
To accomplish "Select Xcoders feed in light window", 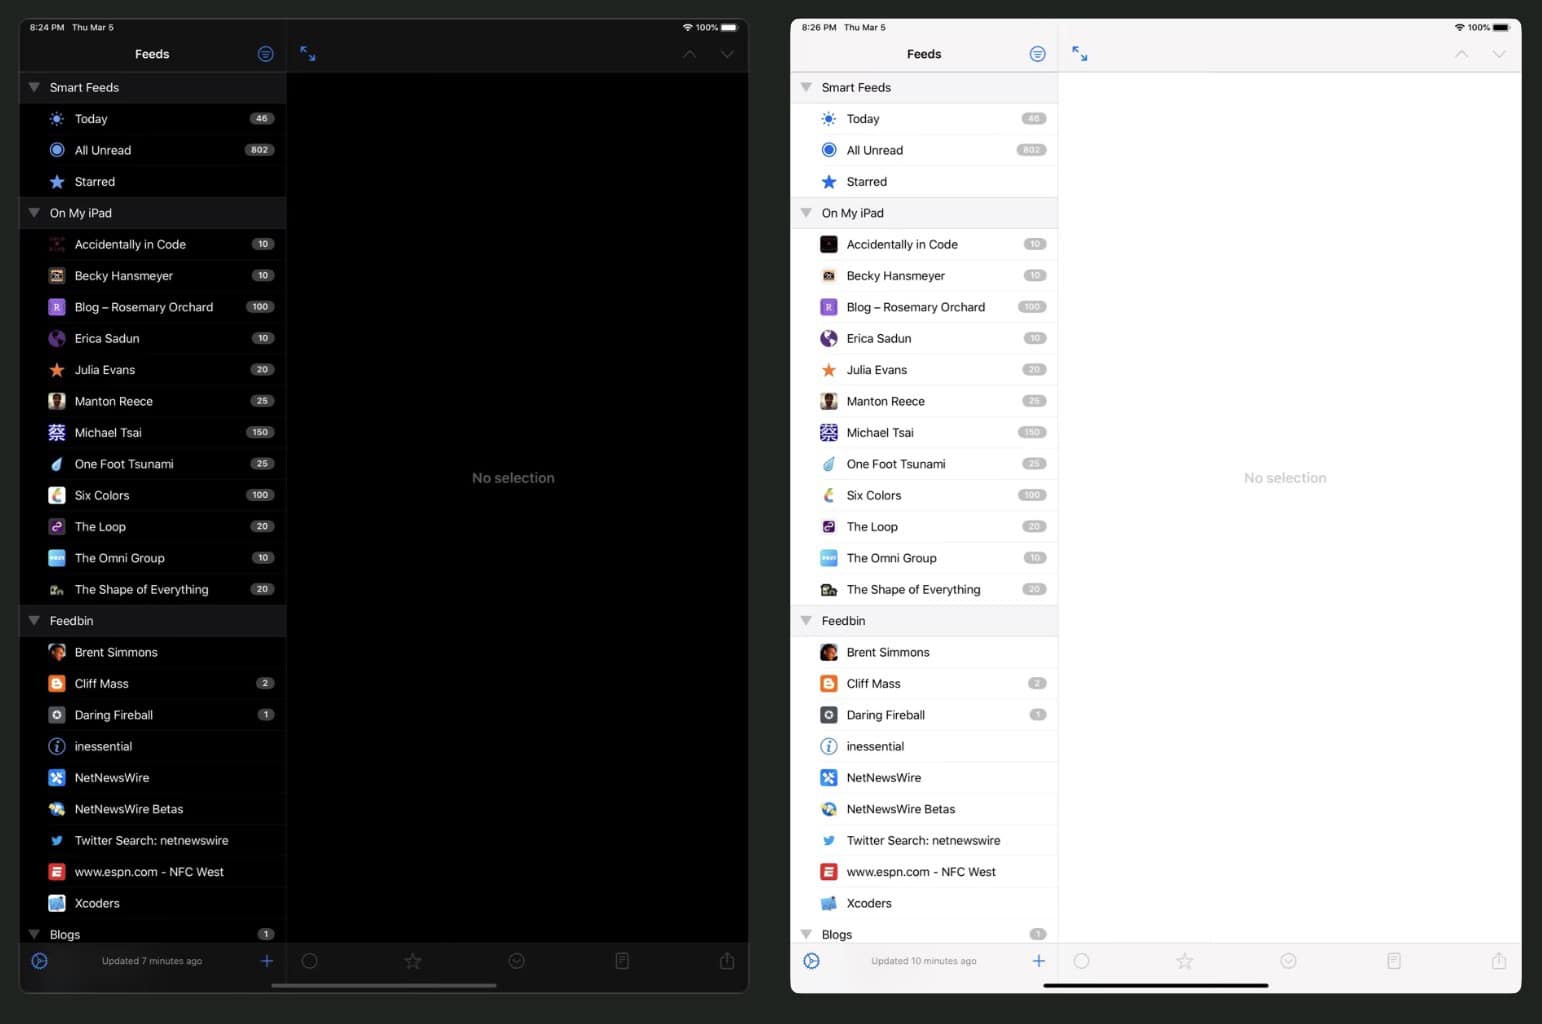I will [x=925, y=903].
